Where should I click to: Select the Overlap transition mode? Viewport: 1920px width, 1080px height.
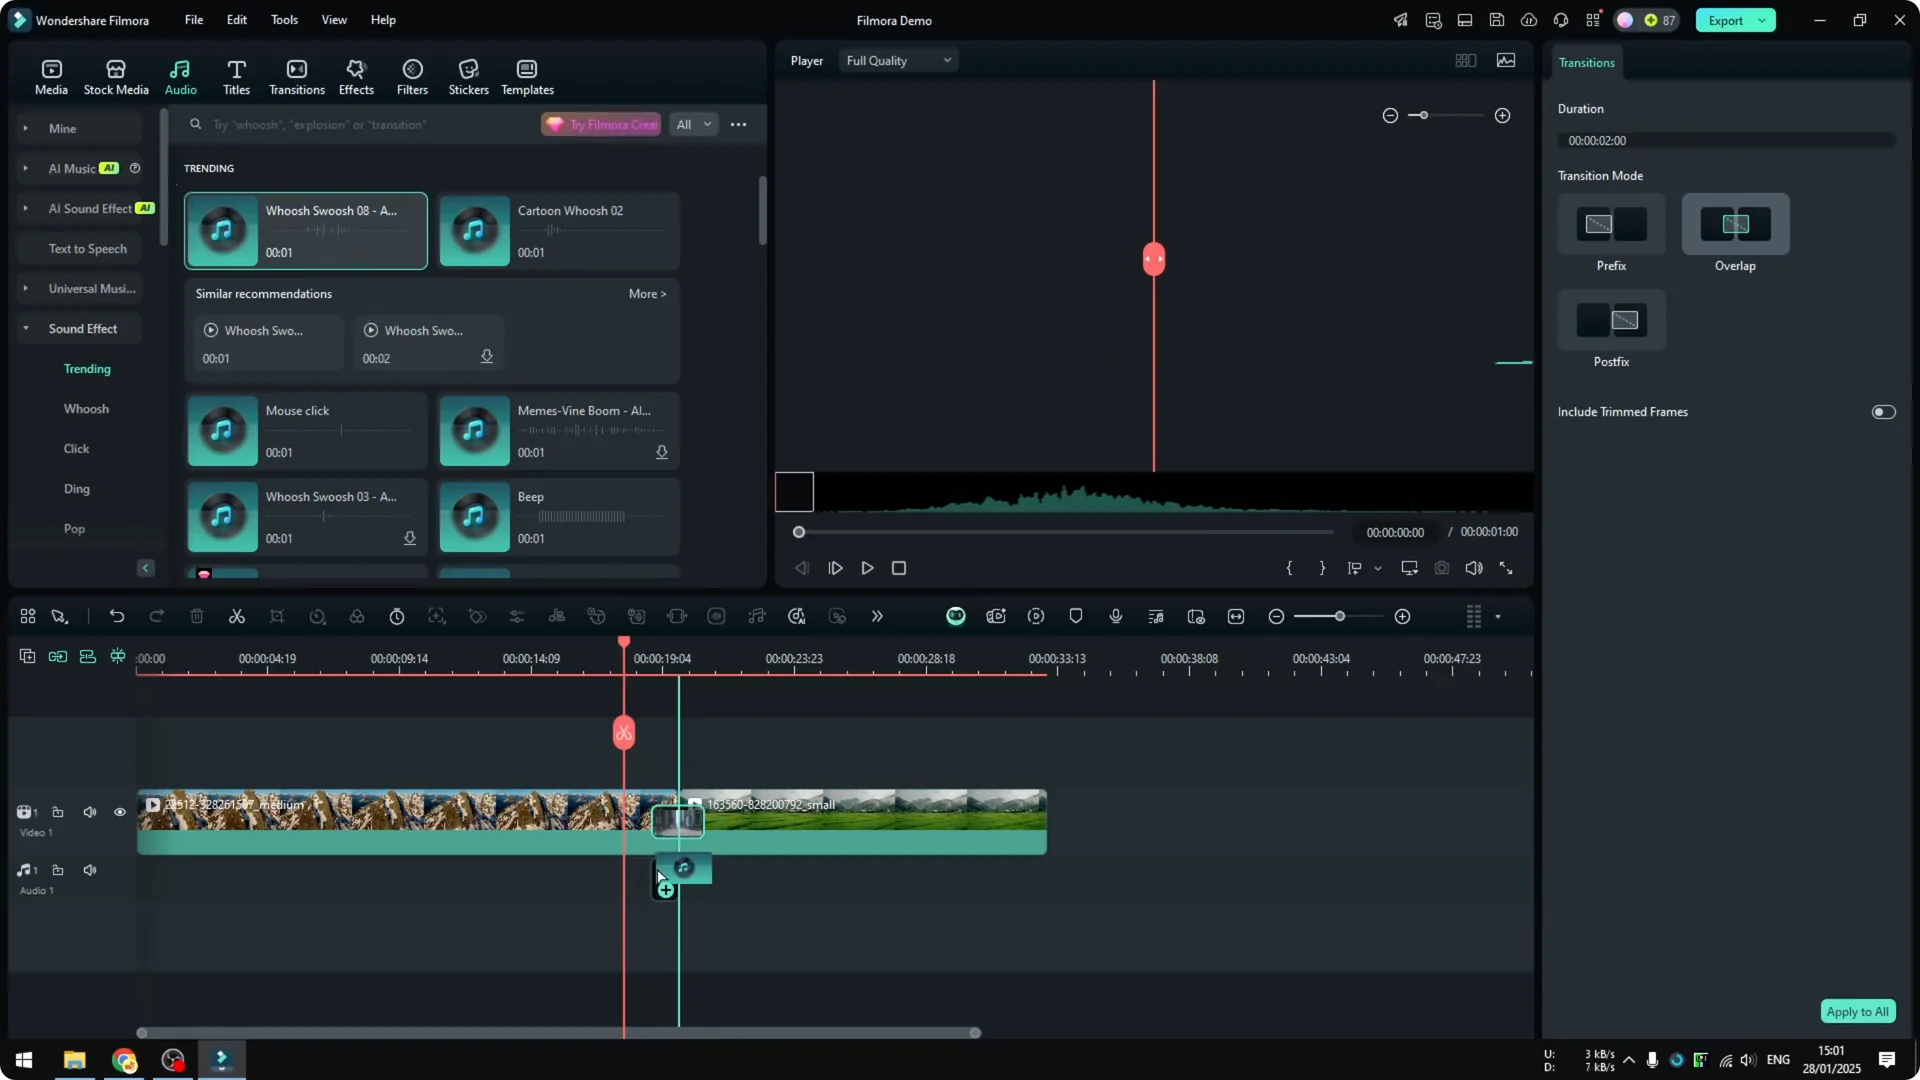click(1735, 224)
